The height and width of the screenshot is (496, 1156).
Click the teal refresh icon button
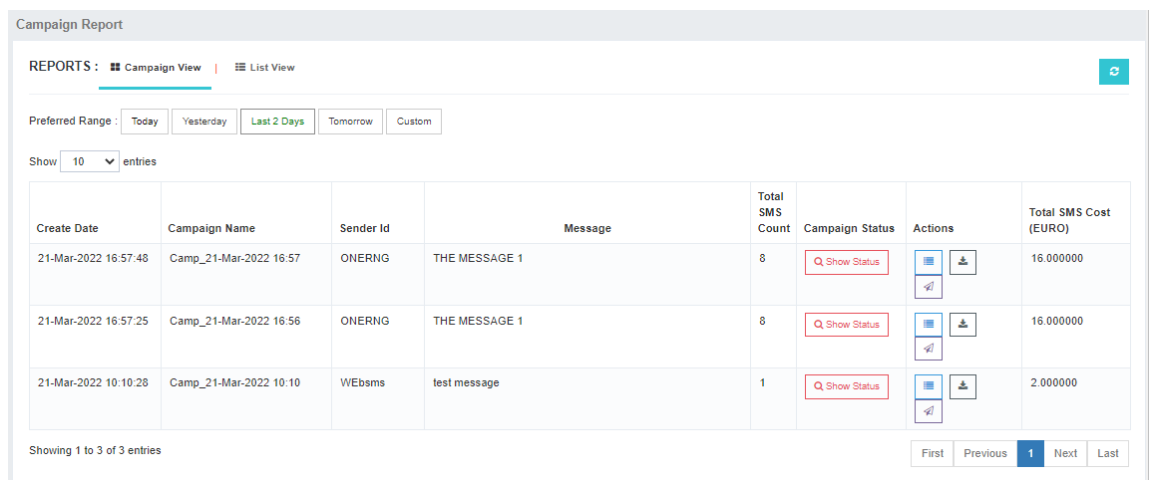[x=1113, y=72]
